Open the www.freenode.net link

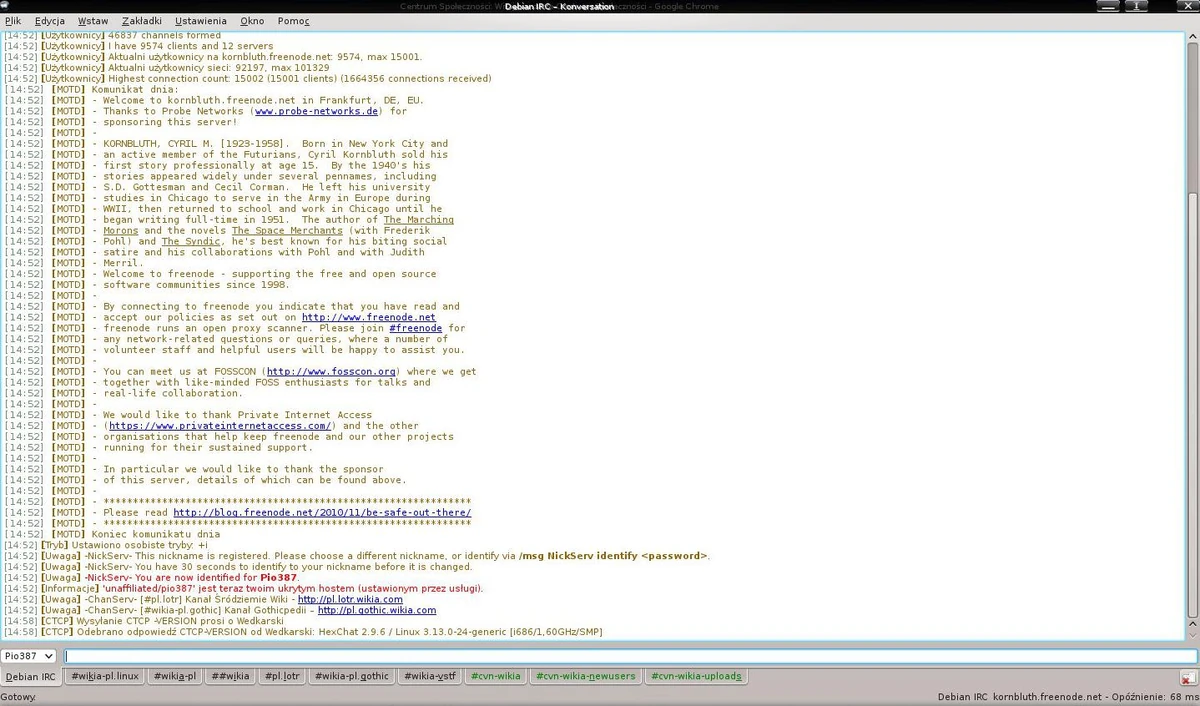pyautogui.click(x=368, y=317)
